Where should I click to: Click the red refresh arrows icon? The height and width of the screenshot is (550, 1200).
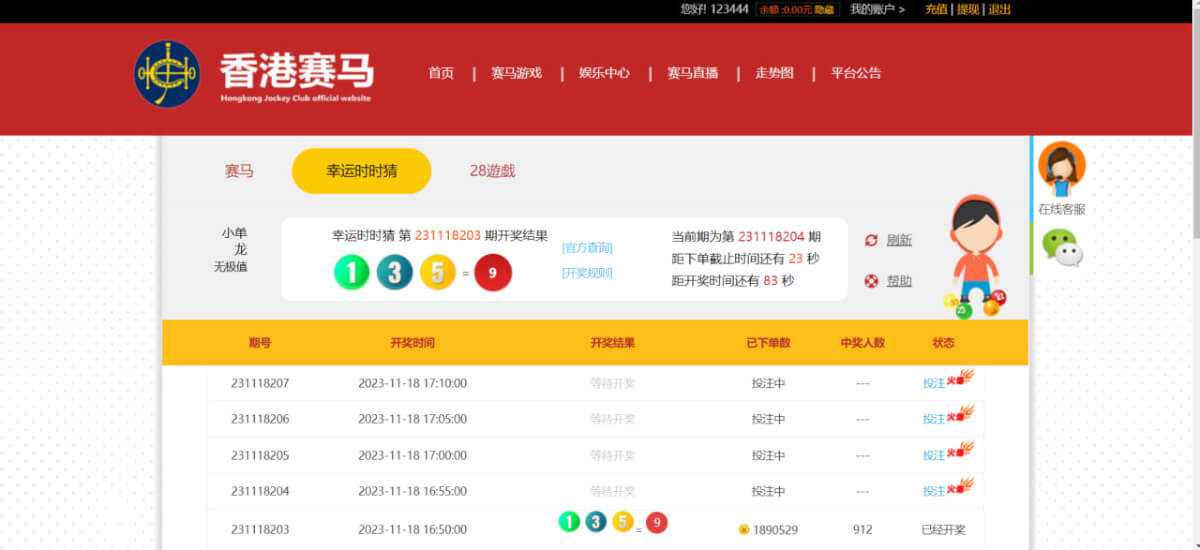click(871, 240)
